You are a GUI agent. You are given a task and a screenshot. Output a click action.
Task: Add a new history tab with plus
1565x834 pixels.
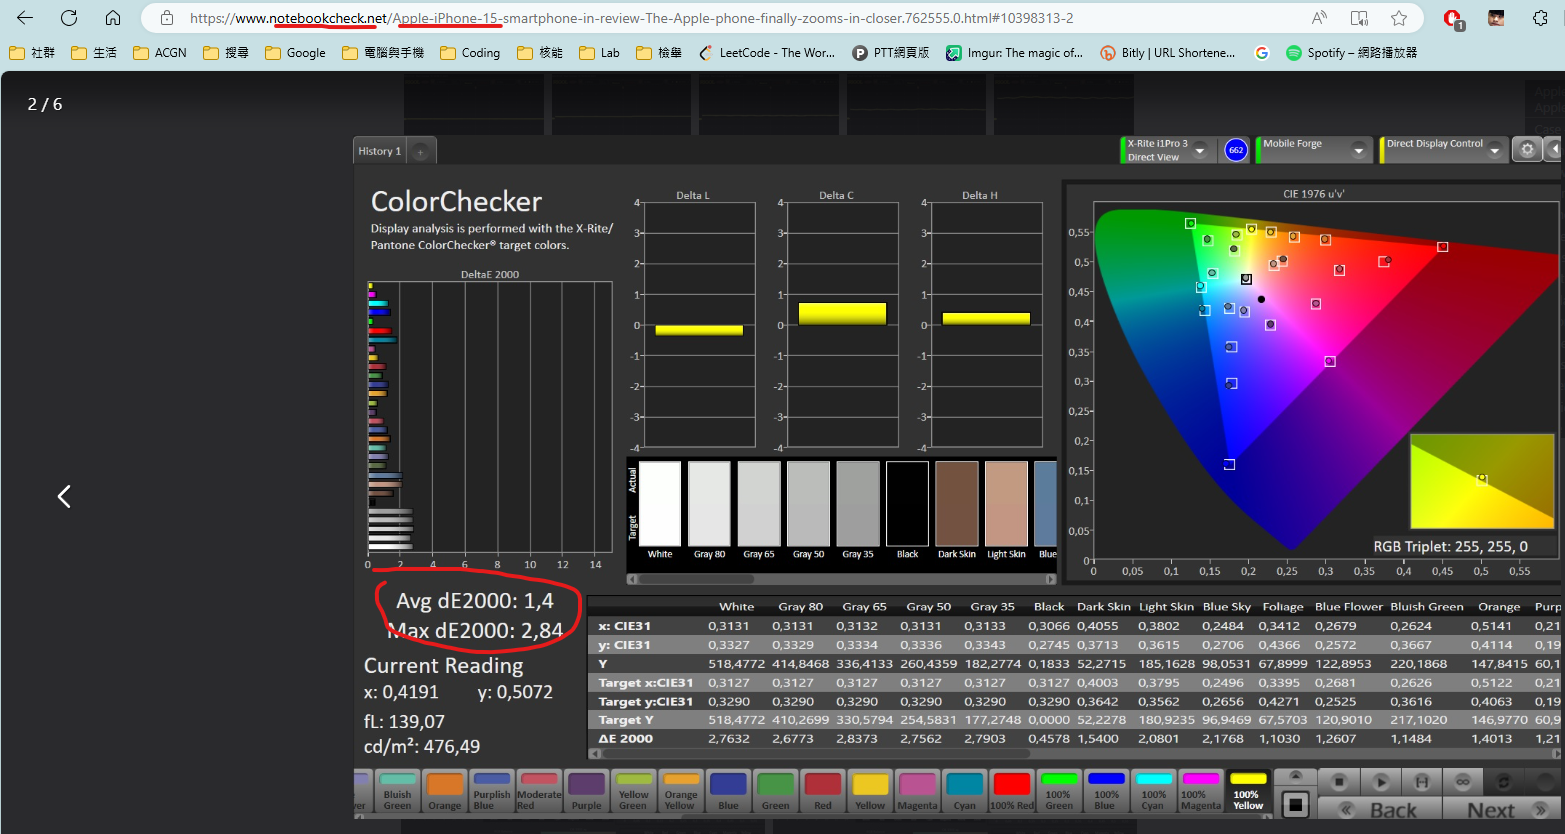coord(421,152)
